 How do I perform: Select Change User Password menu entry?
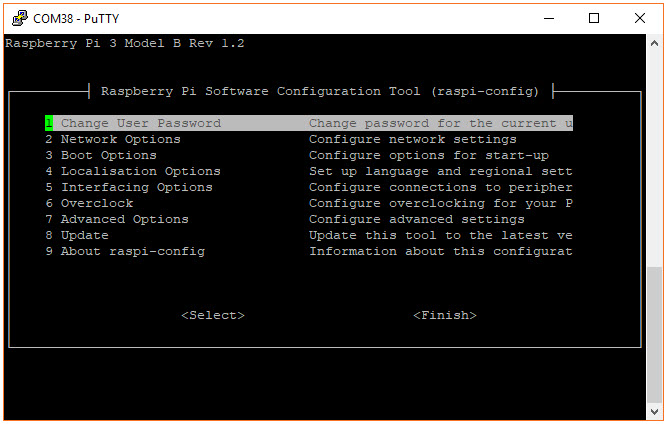coord(140,123)
